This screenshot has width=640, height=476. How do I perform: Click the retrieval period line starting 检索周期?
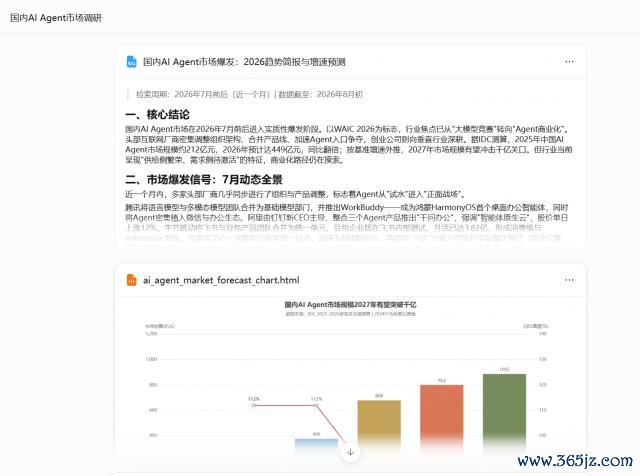[x=249, y=95]
